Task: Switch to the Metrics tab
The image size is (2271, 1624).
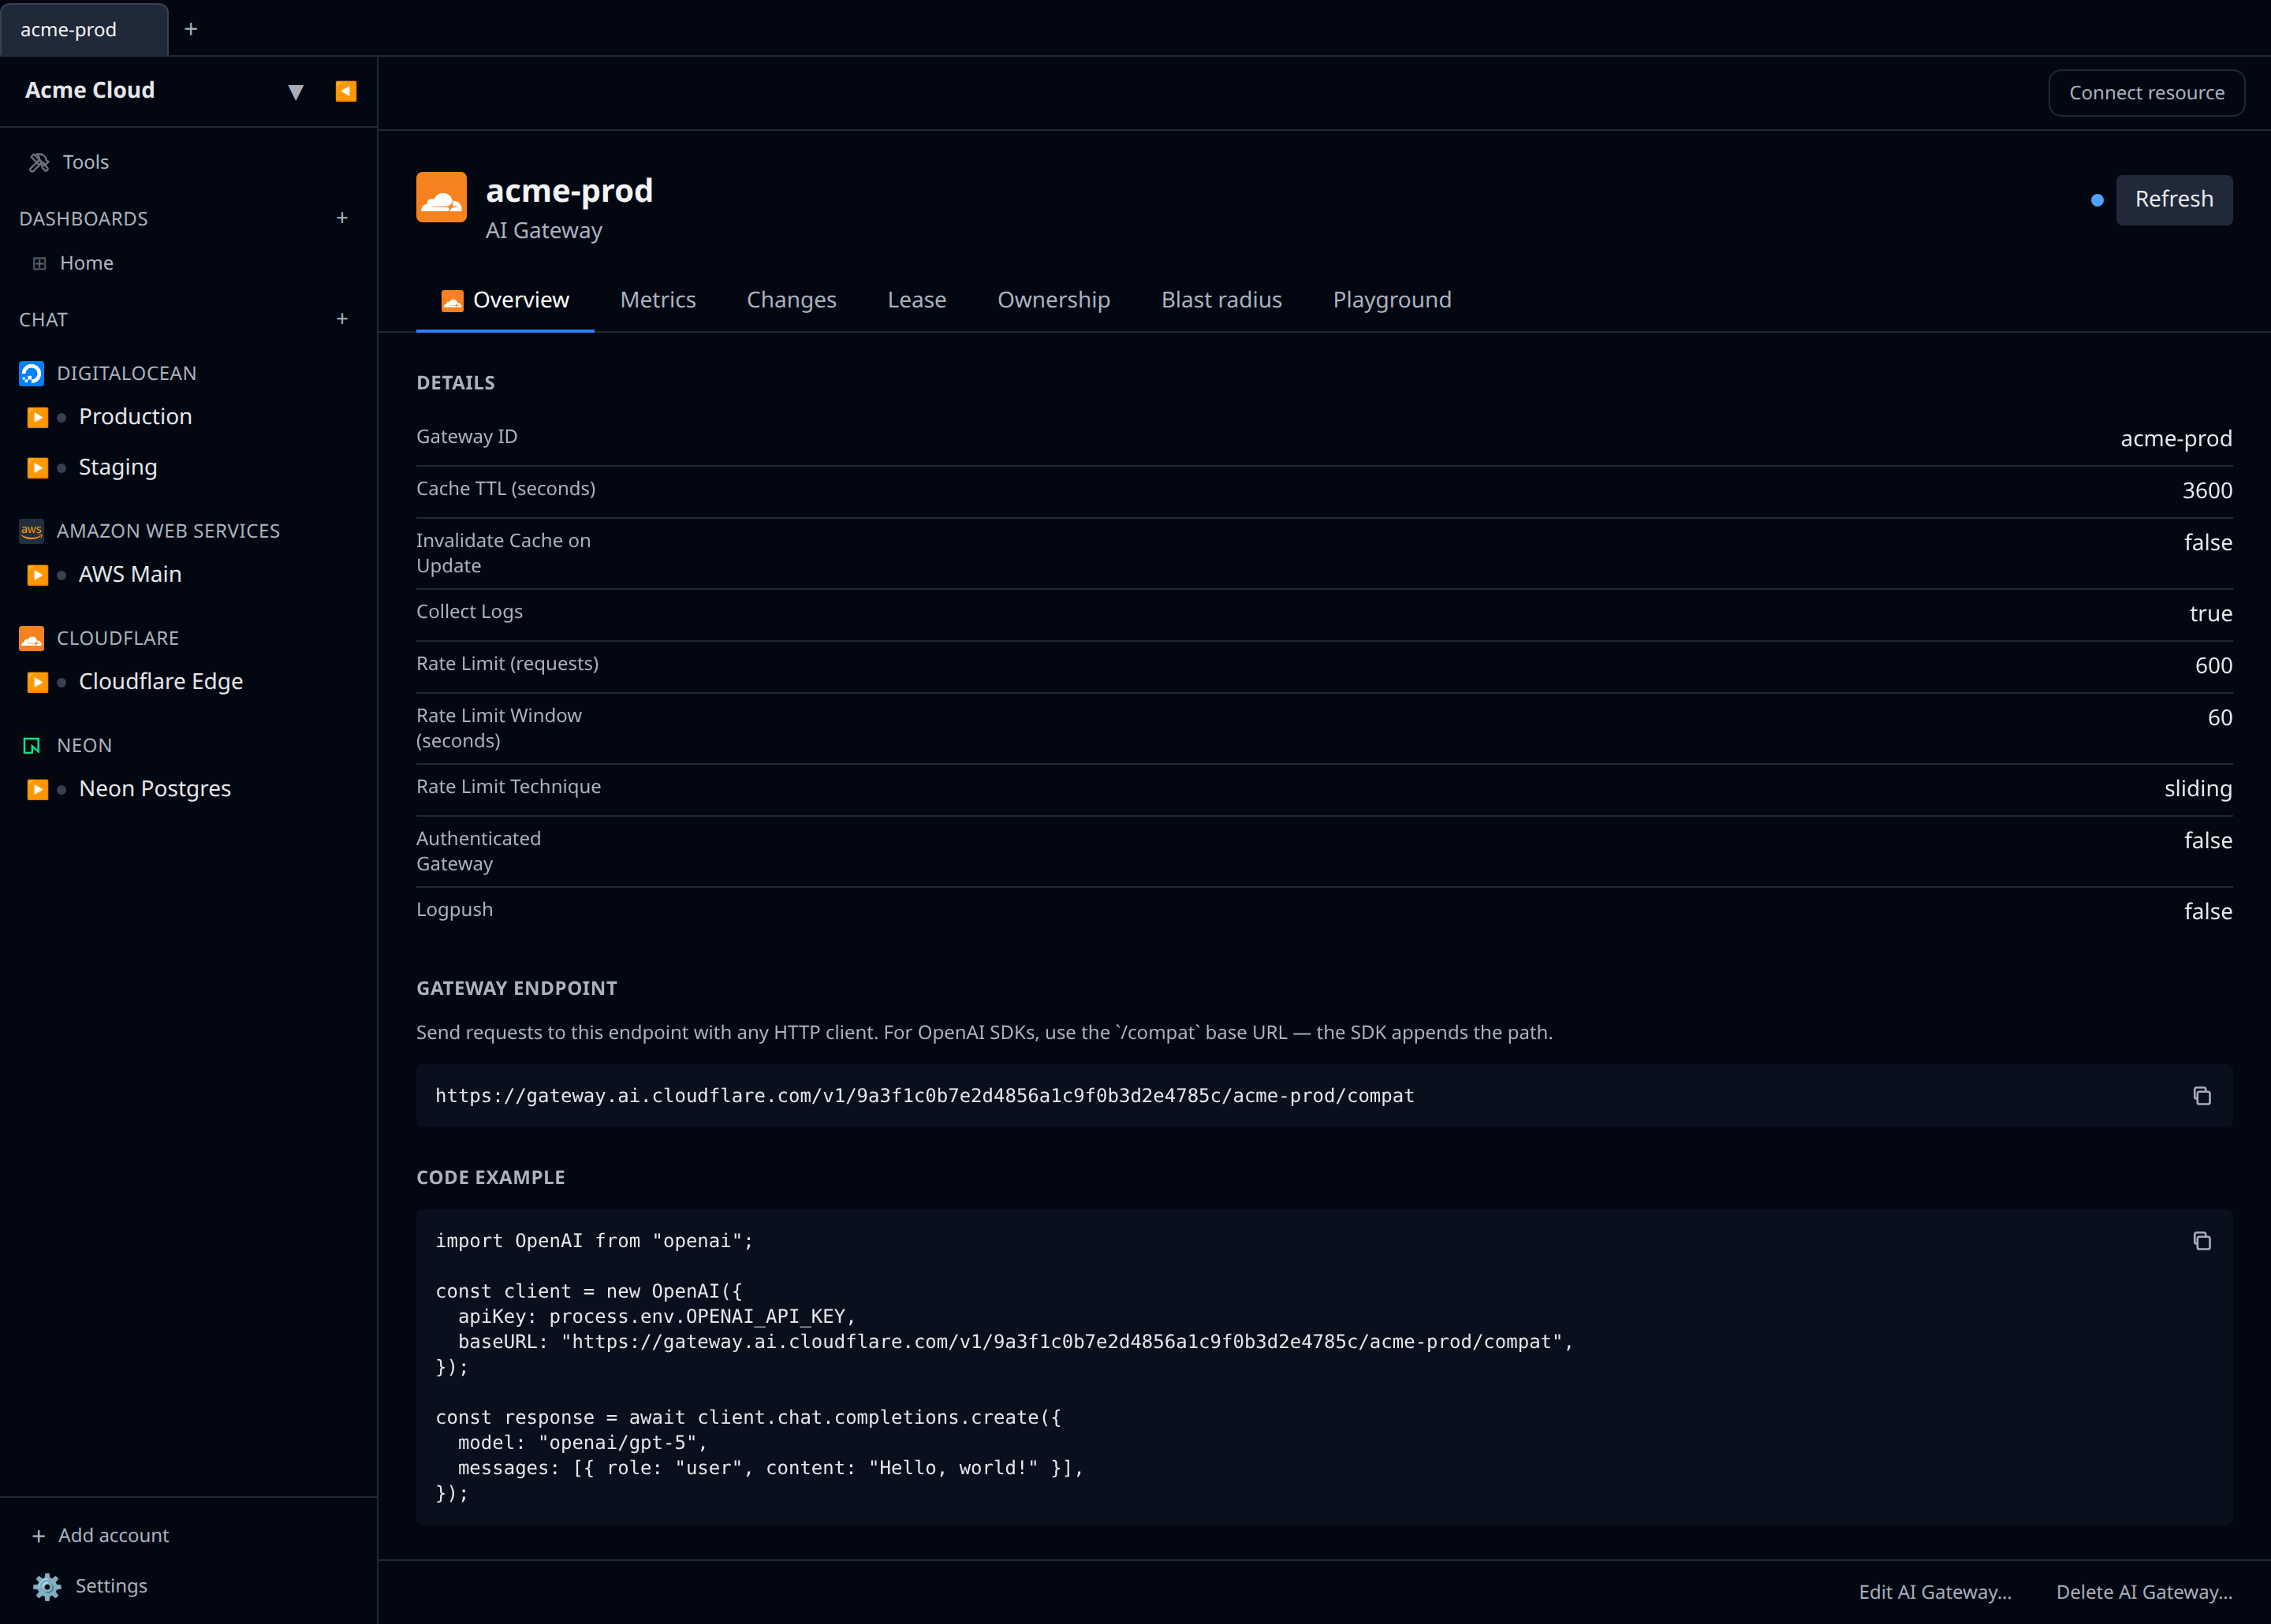Action: point(658,300)
